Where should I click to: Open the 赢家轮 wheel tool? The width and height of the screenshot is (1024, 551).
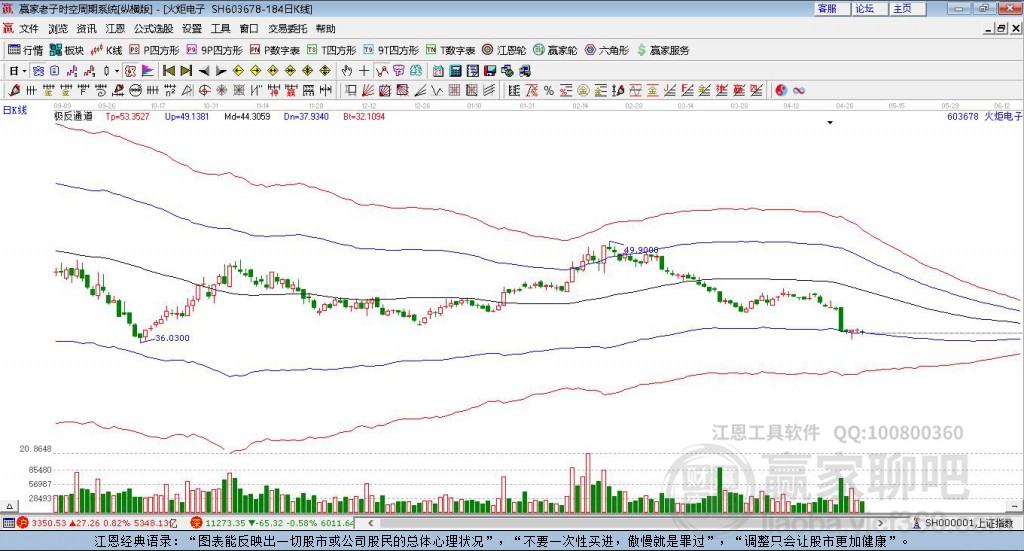pos(555,50)
